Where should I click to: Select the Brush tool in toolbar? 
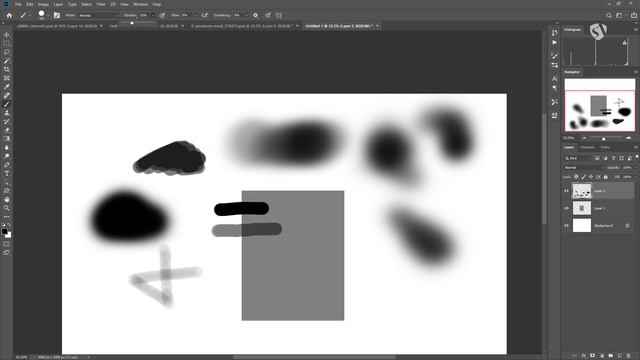pos(7,104)
